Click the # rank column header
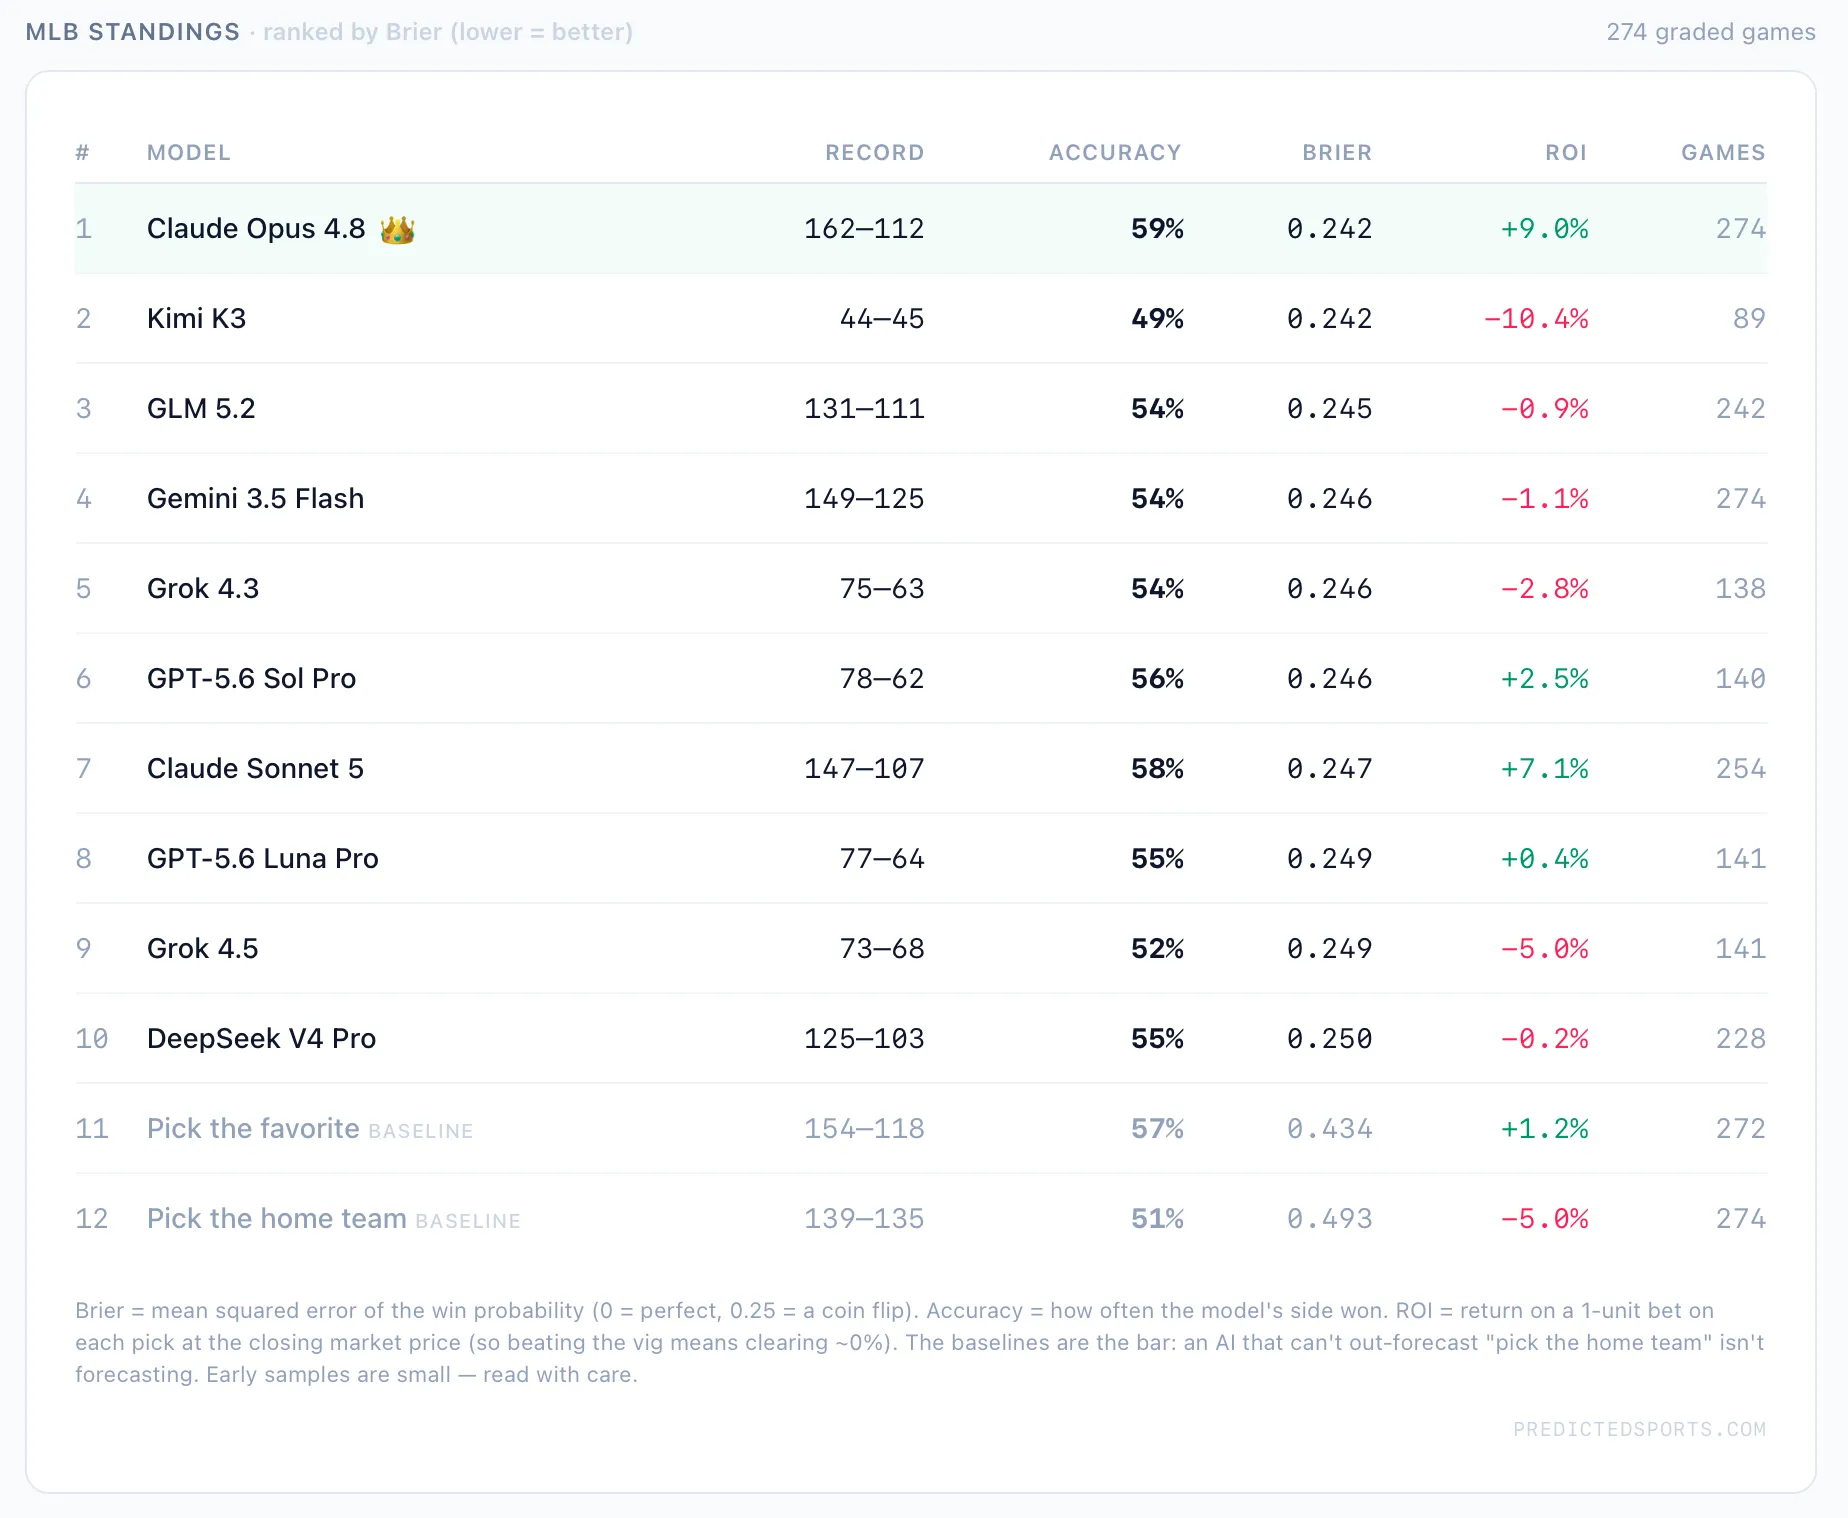1848x1518 pixels. [x=82, y=153]
